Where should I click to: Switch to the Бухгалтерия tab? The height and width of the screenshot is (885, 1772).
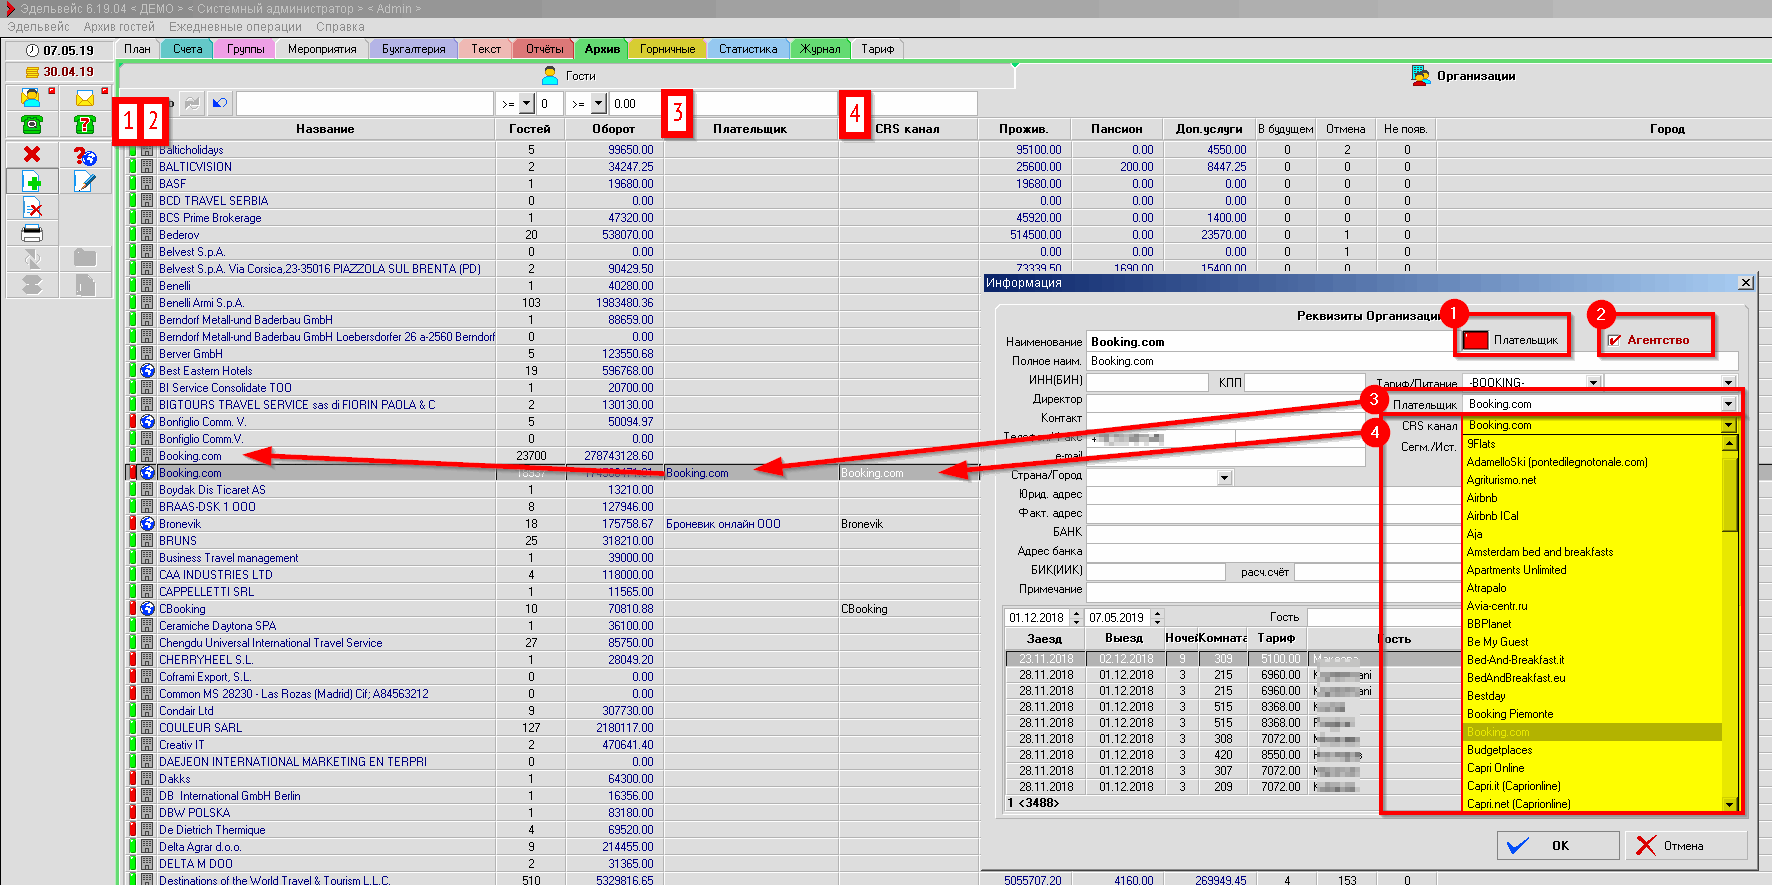413,49
